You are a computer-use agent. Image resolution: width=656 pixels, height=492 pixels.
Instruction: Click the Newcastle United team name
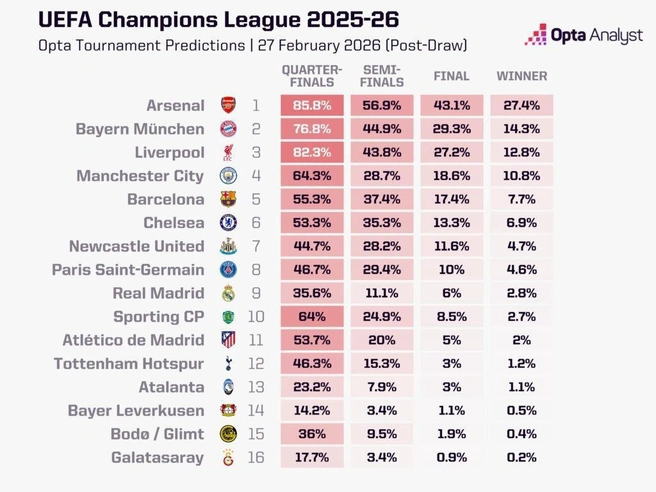point(137,246)
